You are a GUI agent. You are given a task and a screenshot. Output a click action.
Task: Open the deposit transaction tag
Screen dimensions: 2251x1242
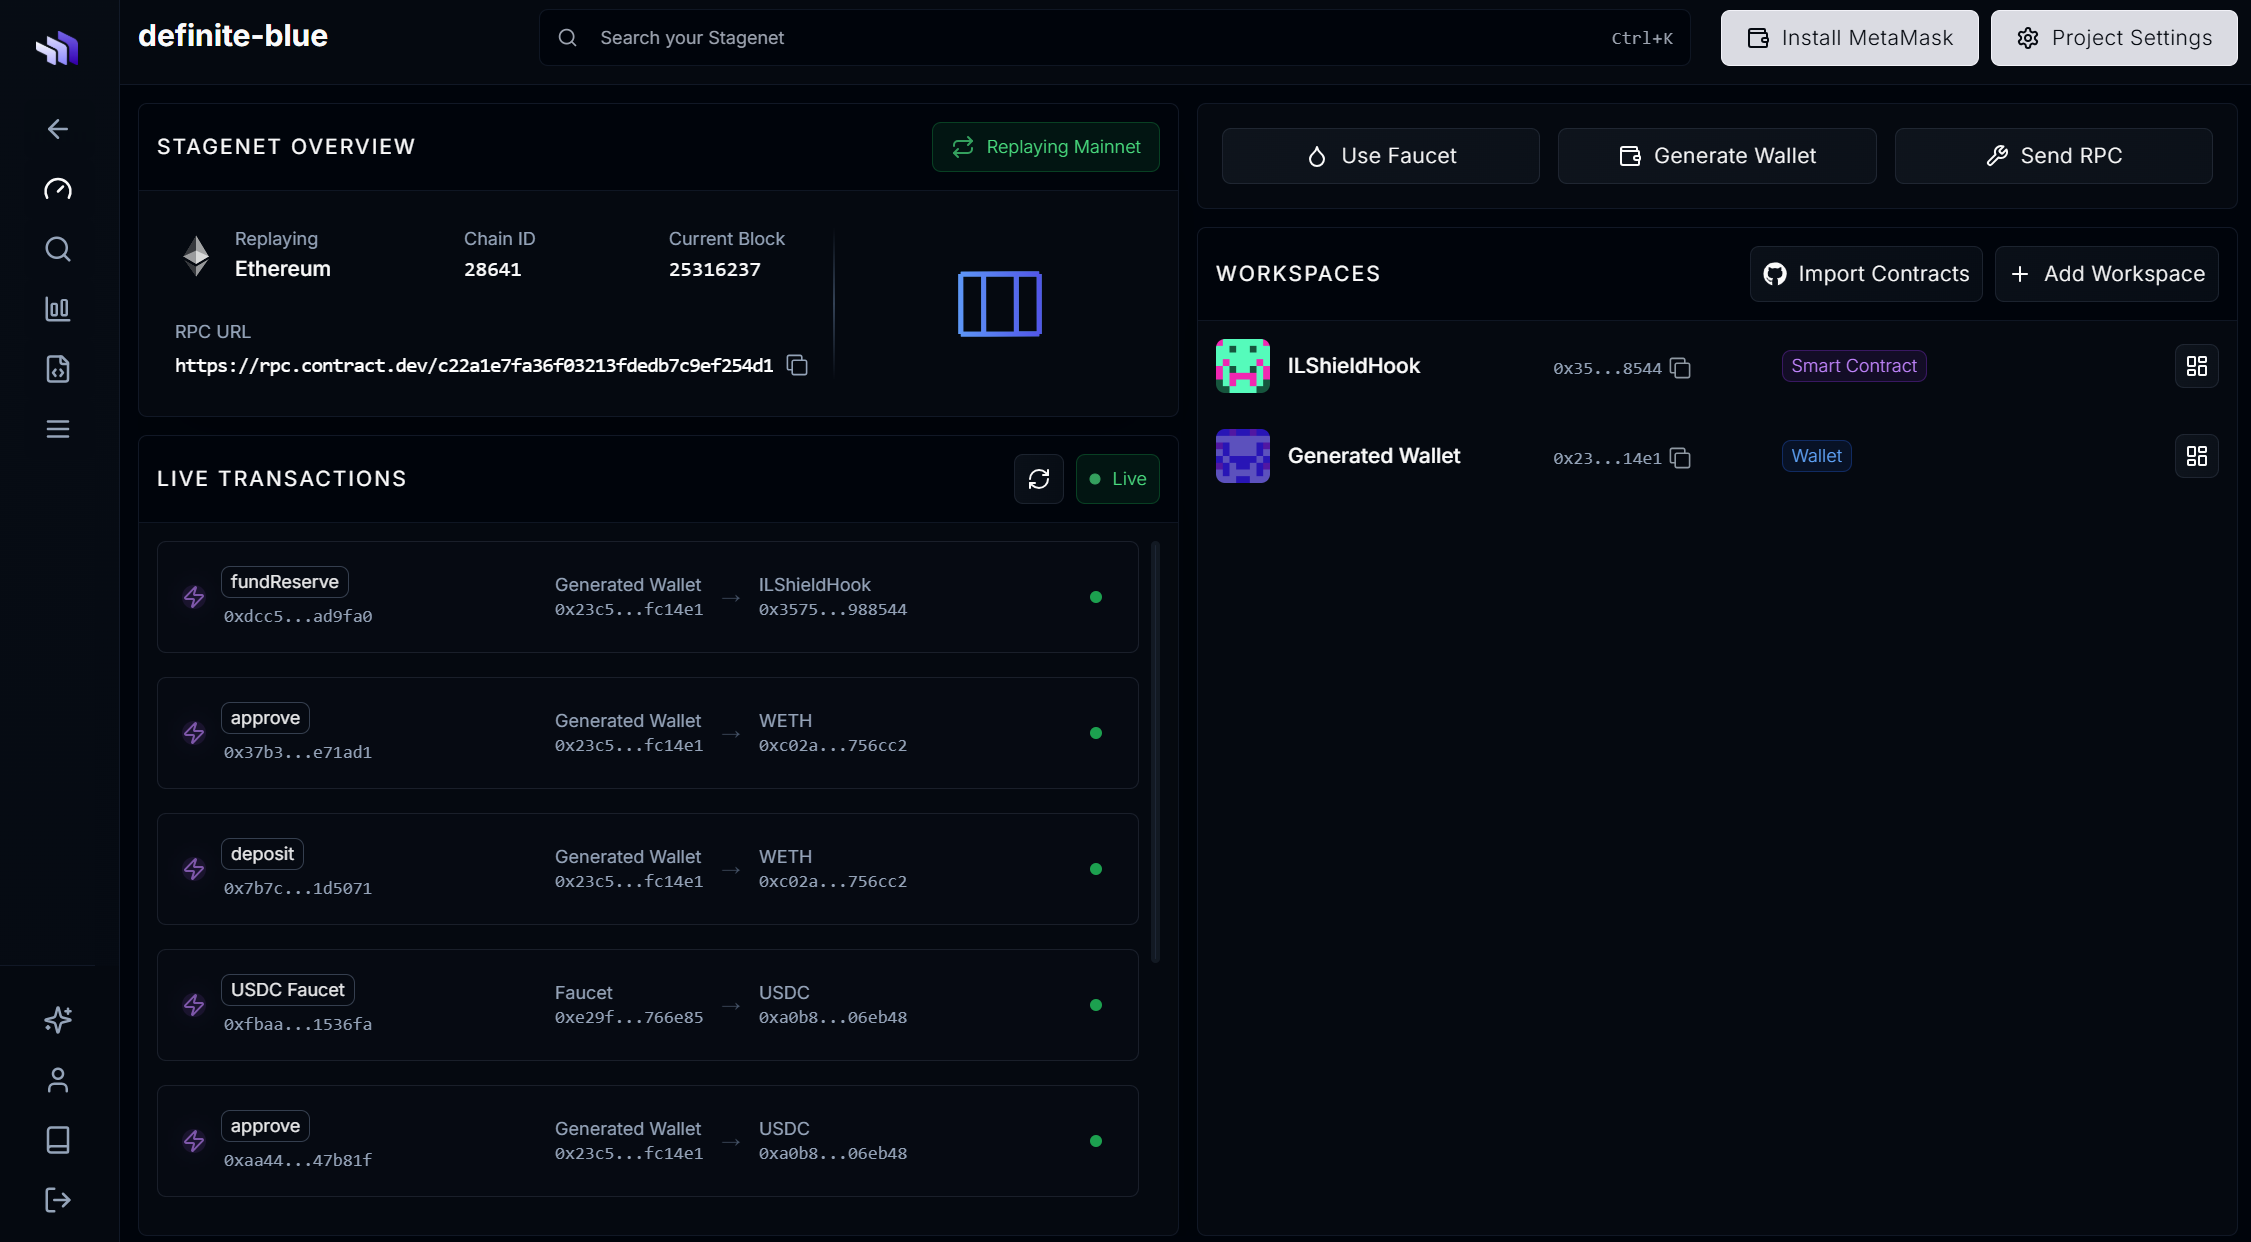pos(262,854)
